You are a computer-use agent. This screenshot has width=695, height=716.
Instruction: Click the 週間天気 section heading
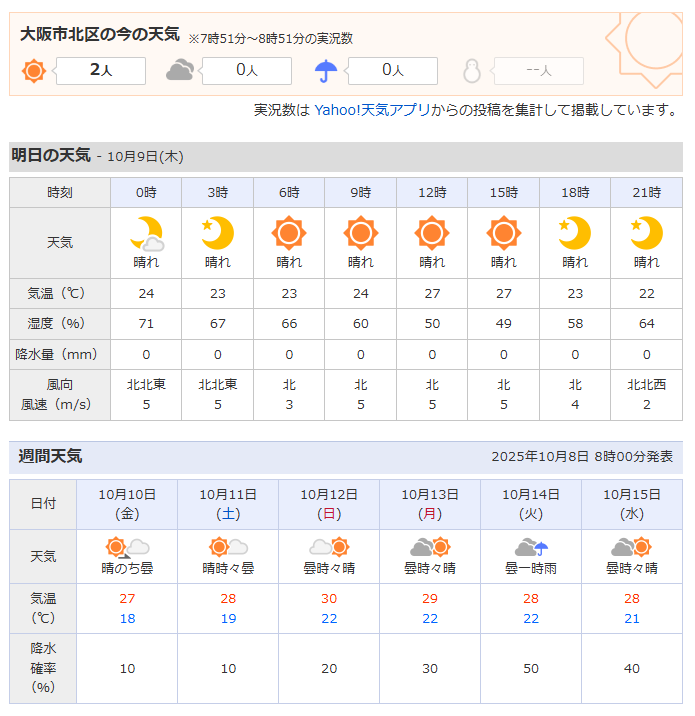click(x=51, y=456)
